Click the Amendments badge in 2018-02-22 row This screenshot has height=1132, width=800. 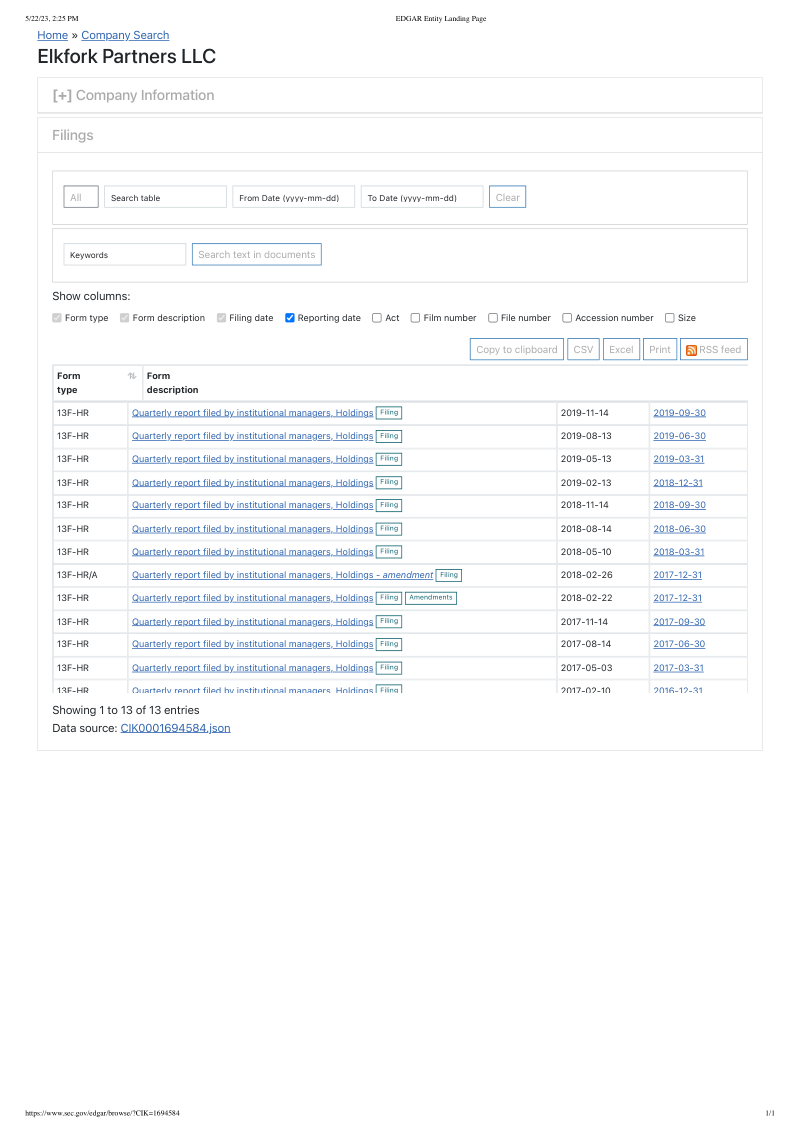tap(431, 598)
